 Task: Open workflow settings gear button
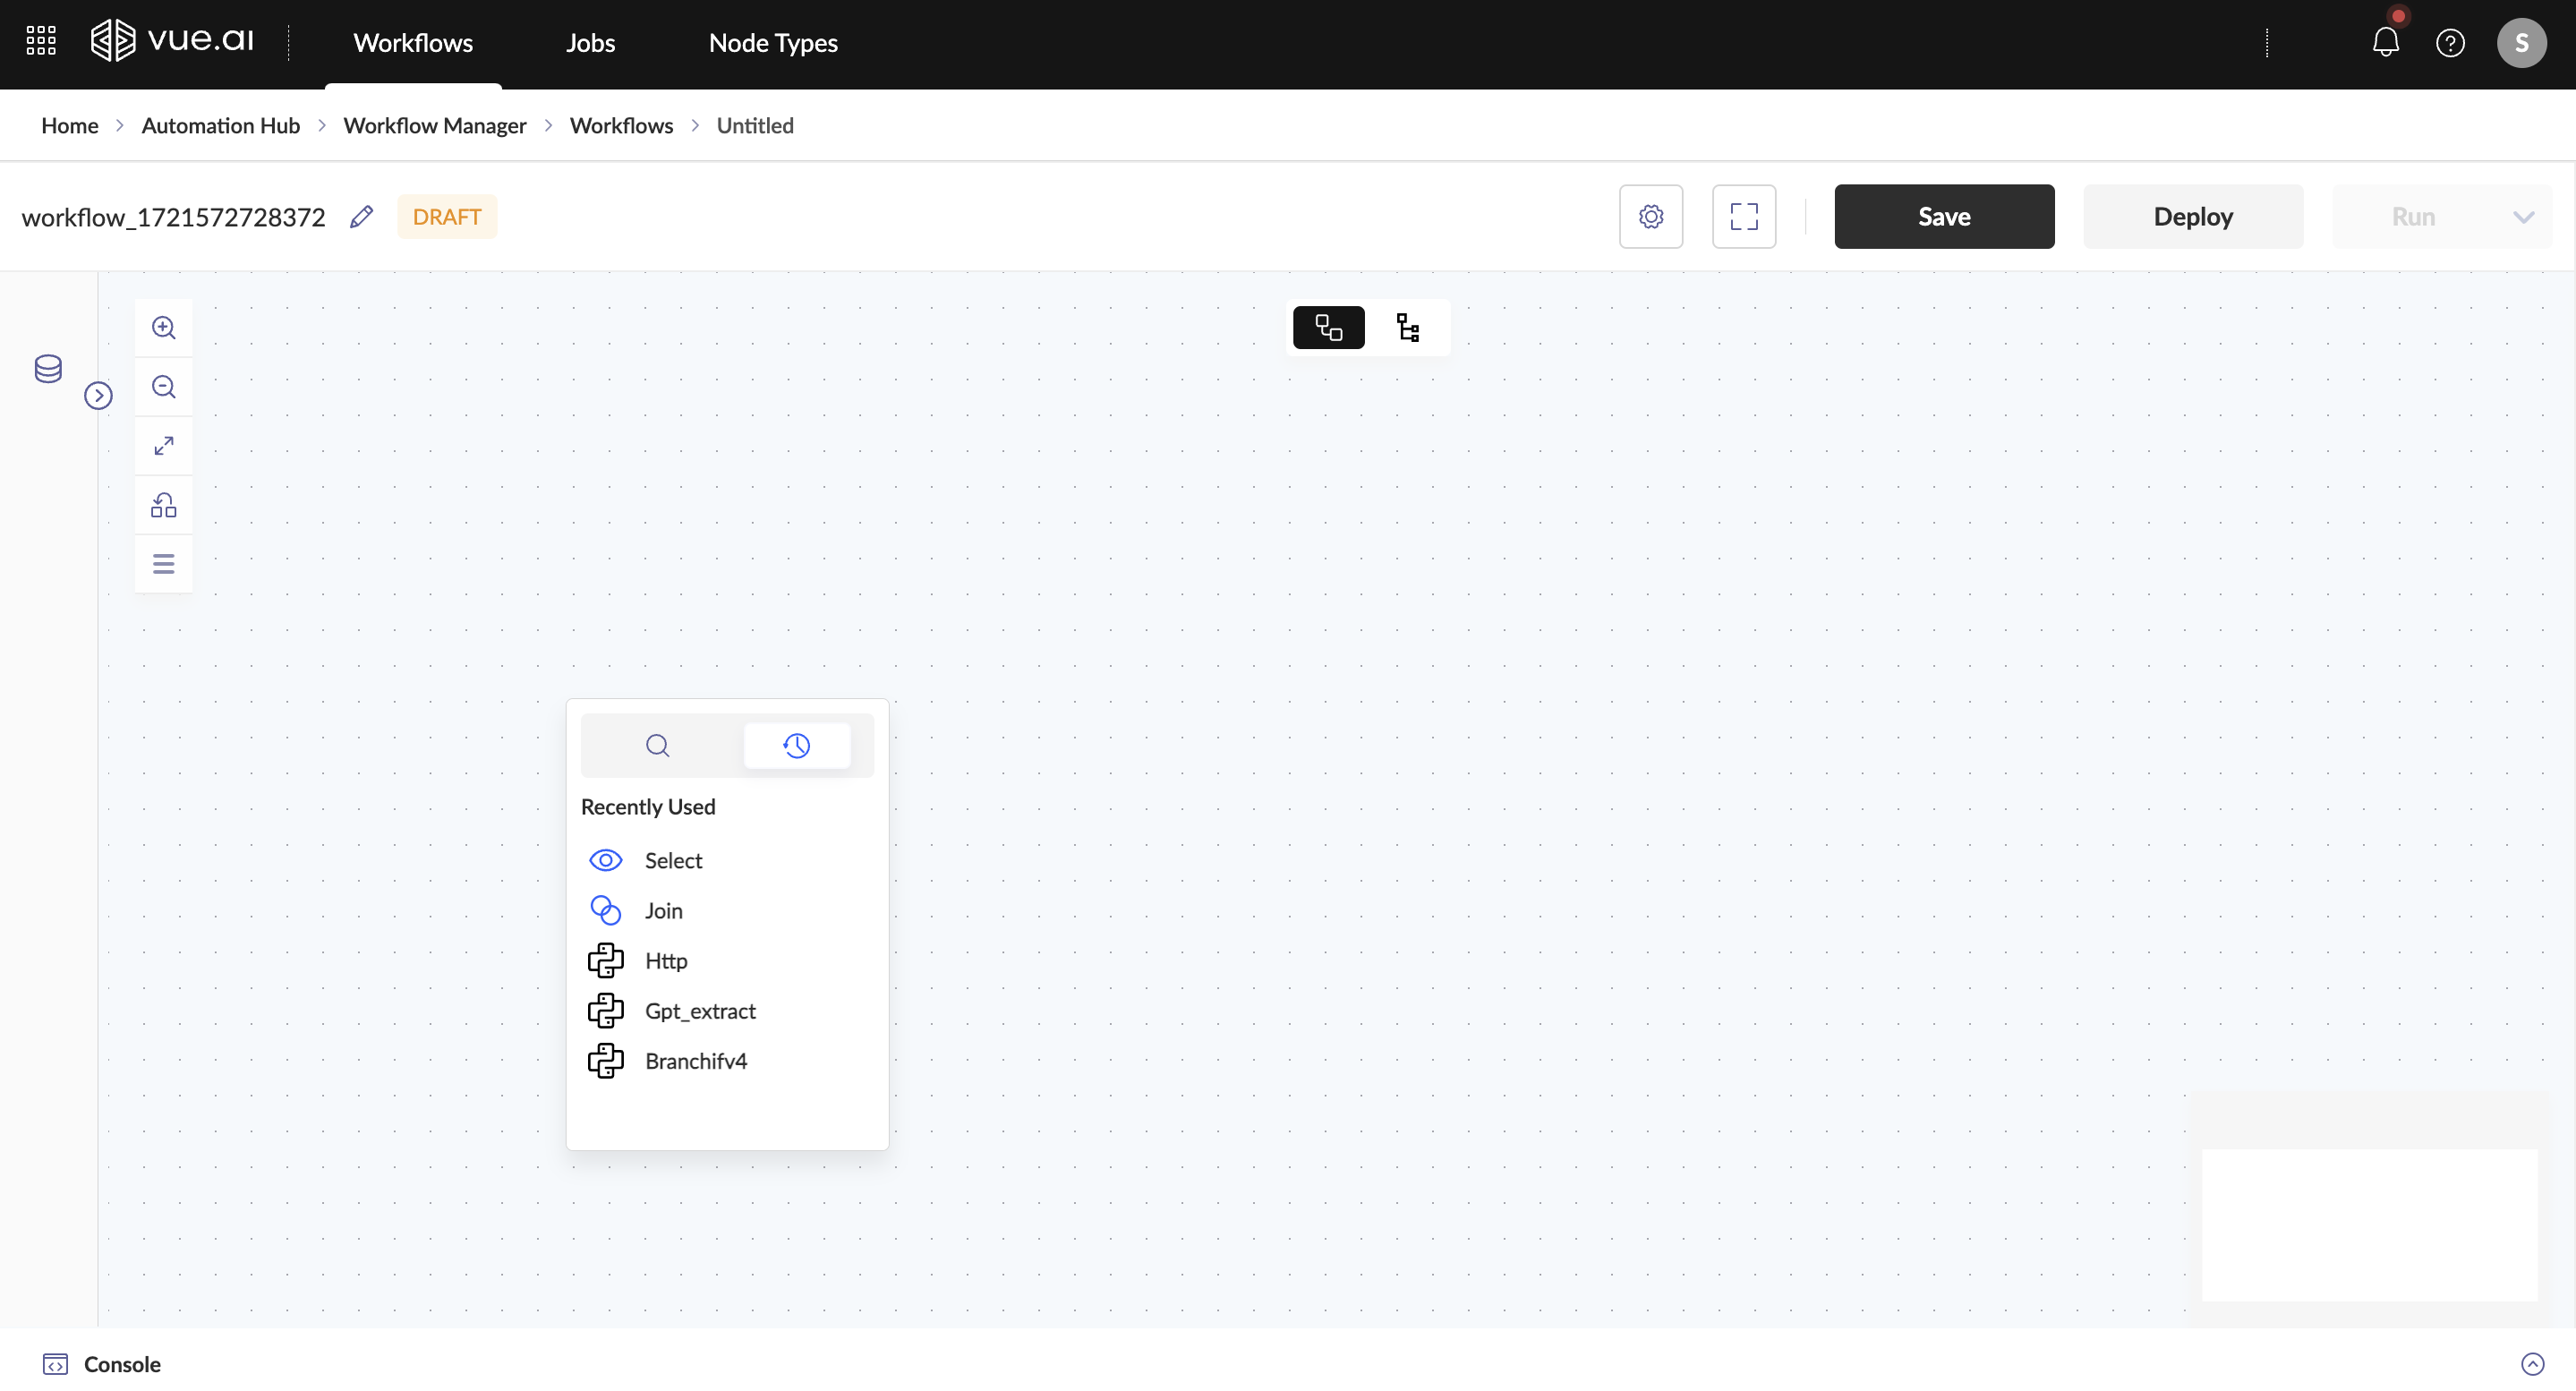click(1650, 217)
